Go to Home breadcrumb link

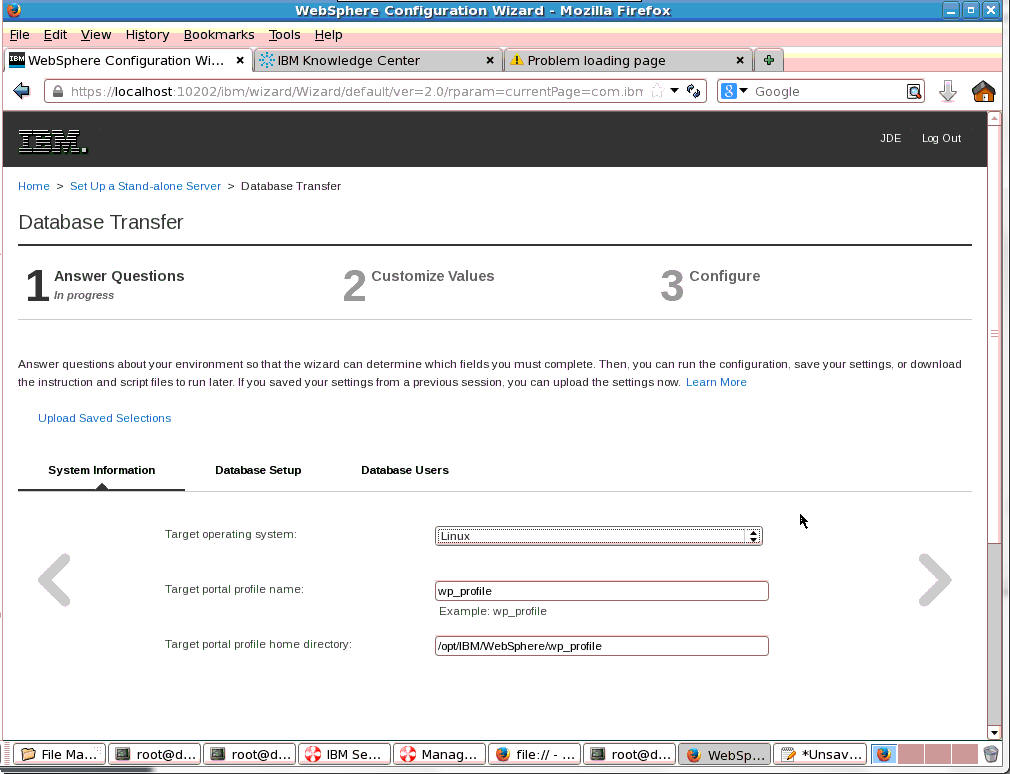[33, 186]
